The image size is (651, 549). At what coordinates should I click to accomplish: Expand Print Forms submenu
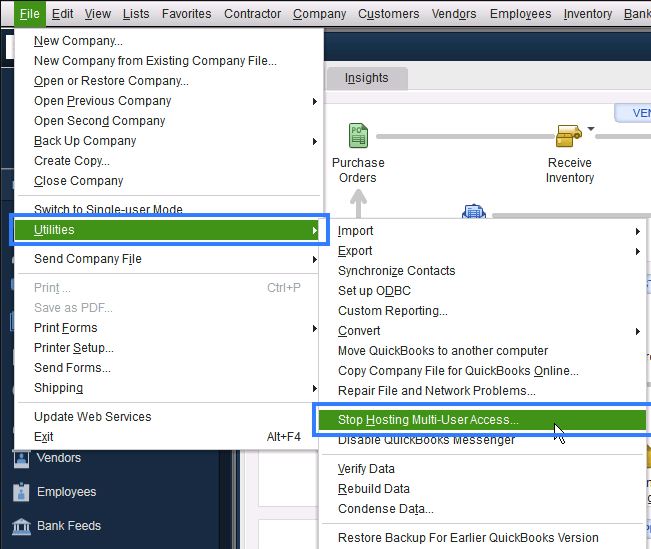pyautogui.click(x=168, y=328)
